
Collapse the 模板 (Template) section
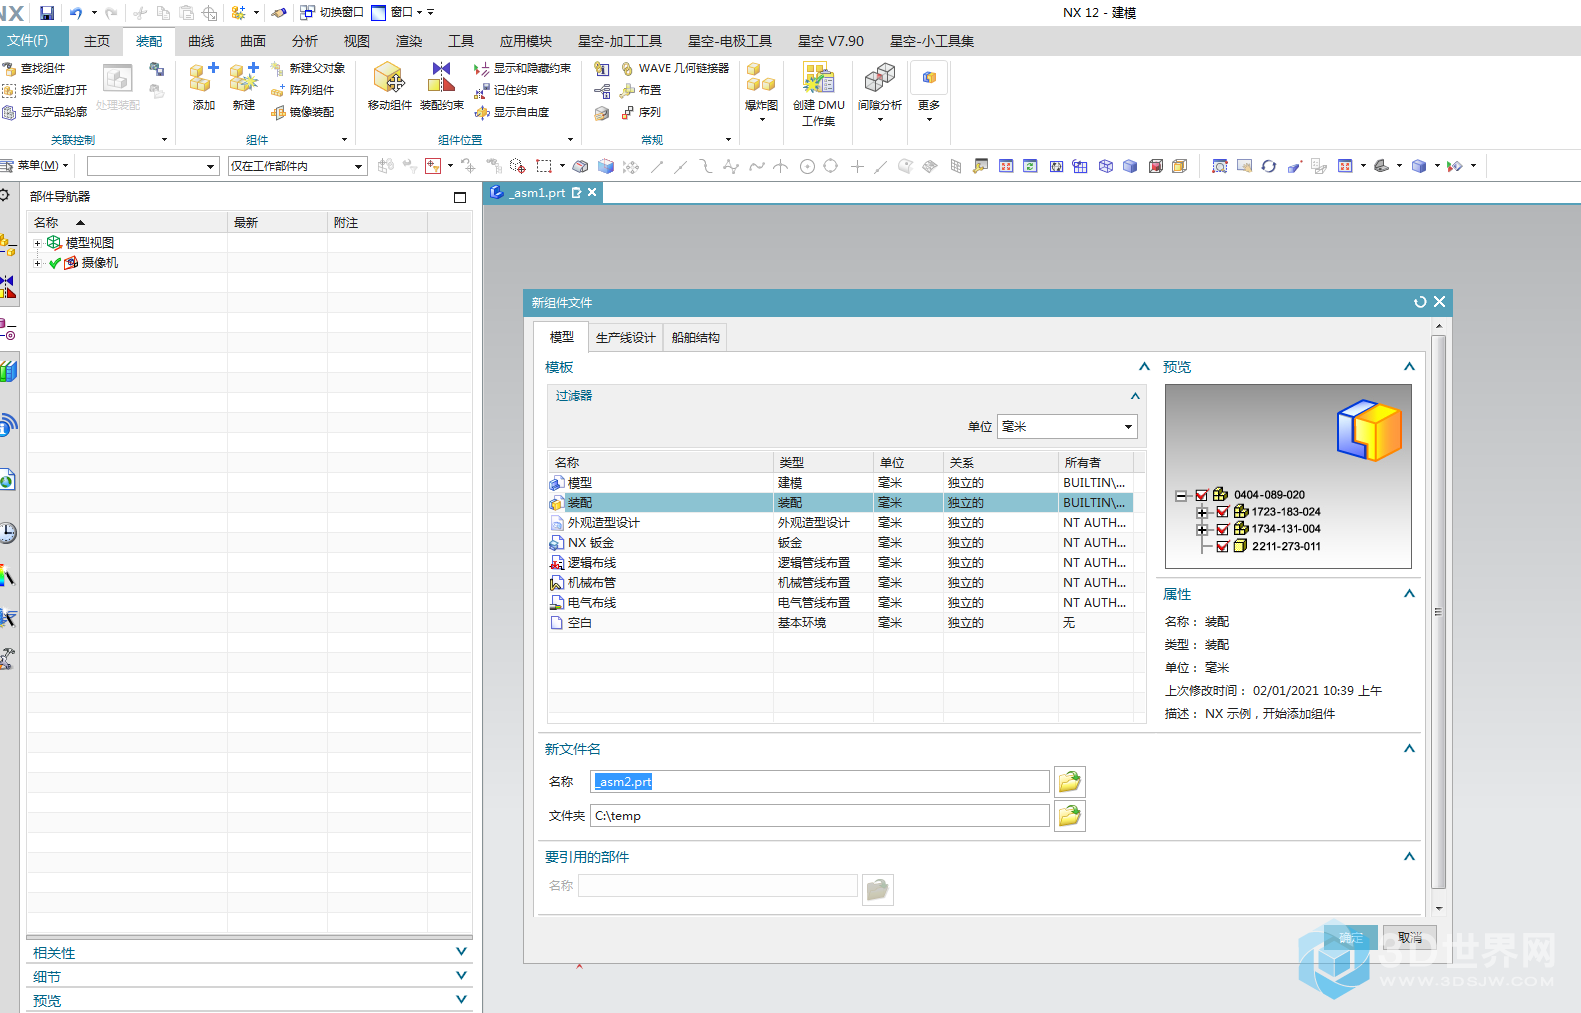(x=1144, y=367)
